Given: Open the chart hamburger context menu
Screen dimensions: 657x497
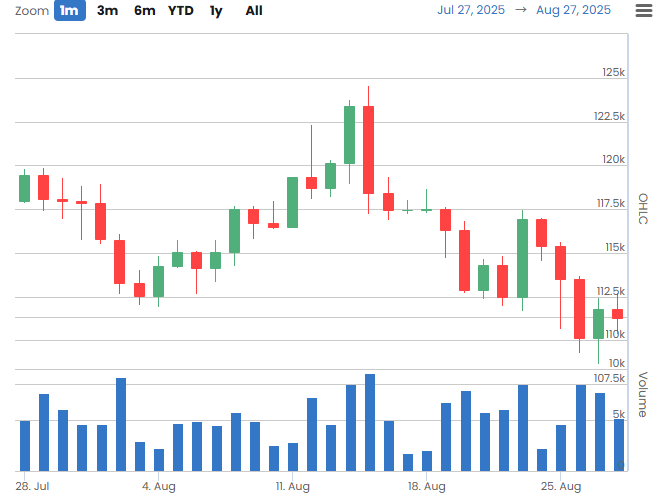Looking at the screenshot, I should (644, 10).
